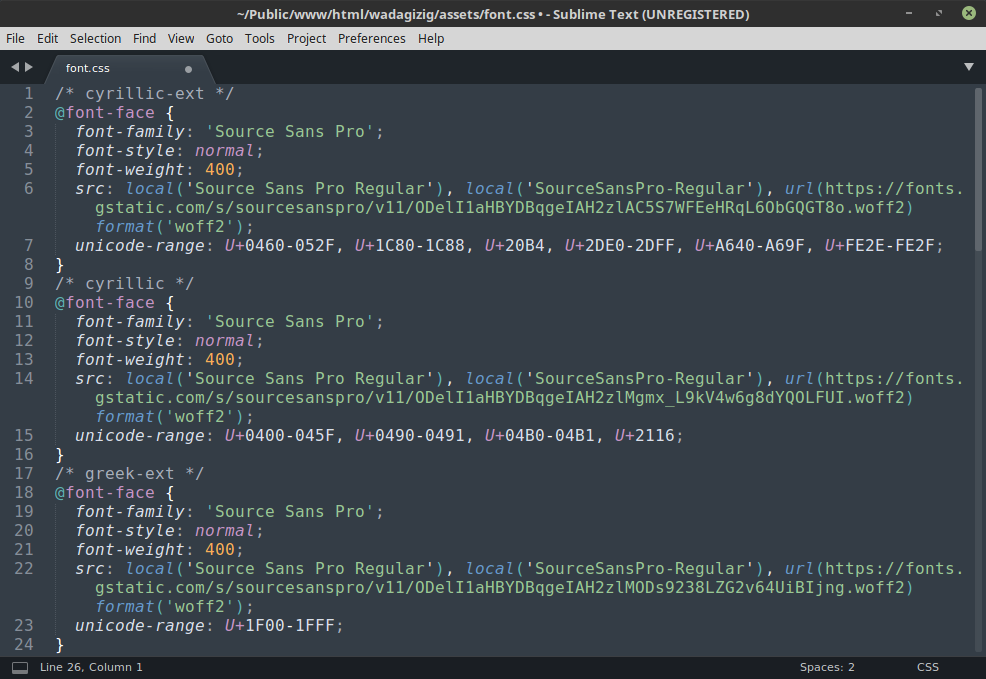
Task: Click Line 26, Column 1 status text
Action: 91,667
